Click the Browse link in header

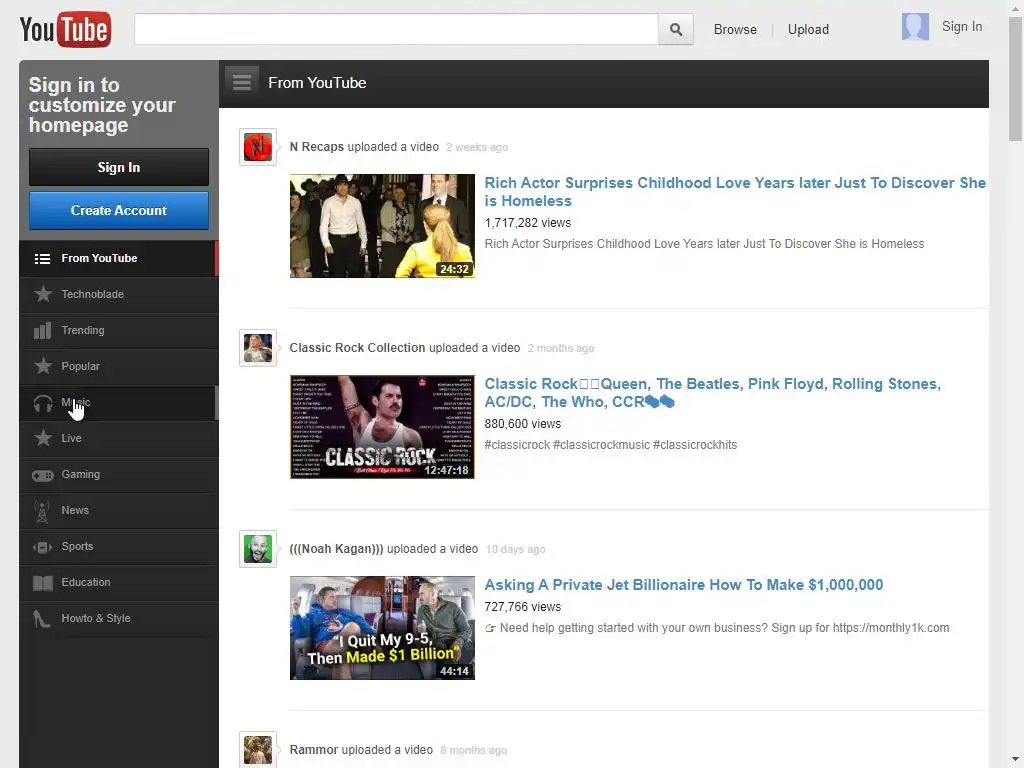click(735, 29)
